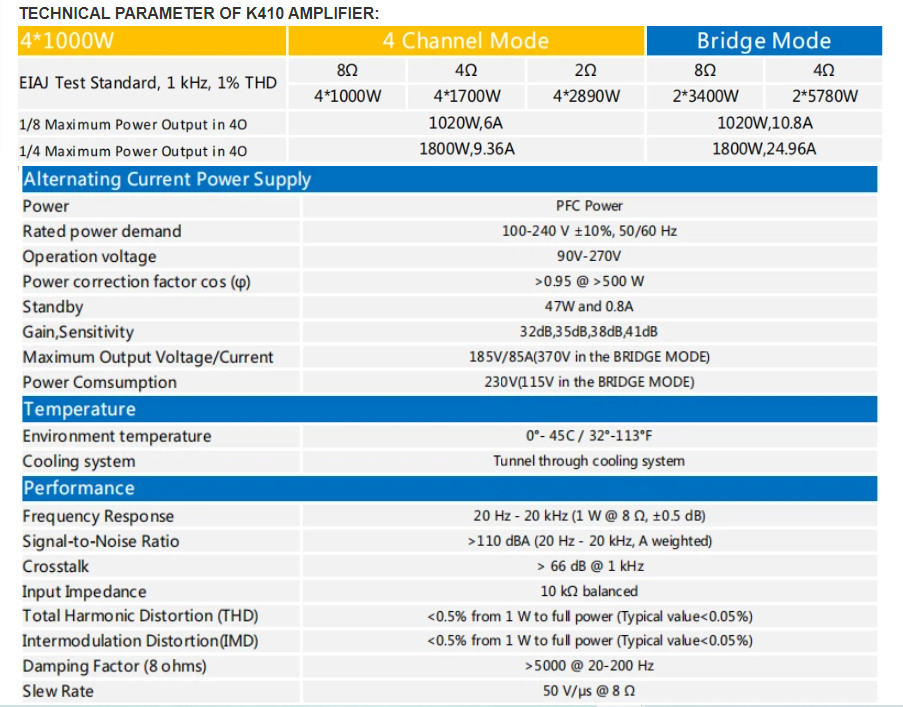Click the "4 Channel Mode" column header
Screen dimensions: 903x707
click(465, 41)
